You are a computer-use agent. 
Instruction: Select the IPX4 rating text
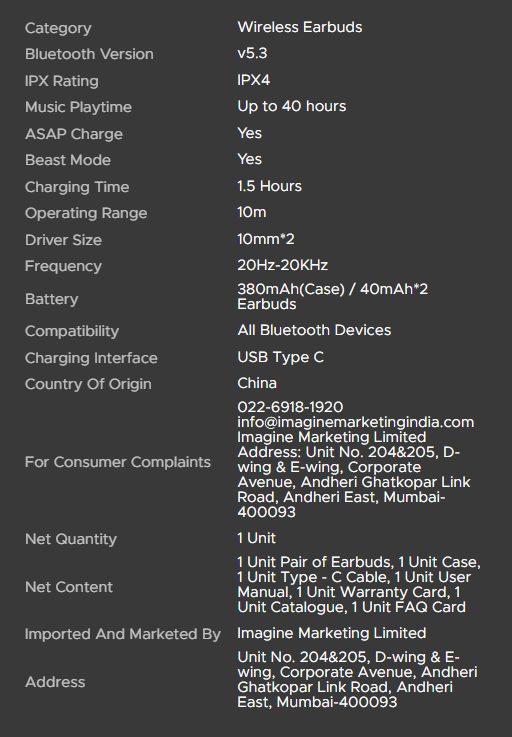click(253, 80)
